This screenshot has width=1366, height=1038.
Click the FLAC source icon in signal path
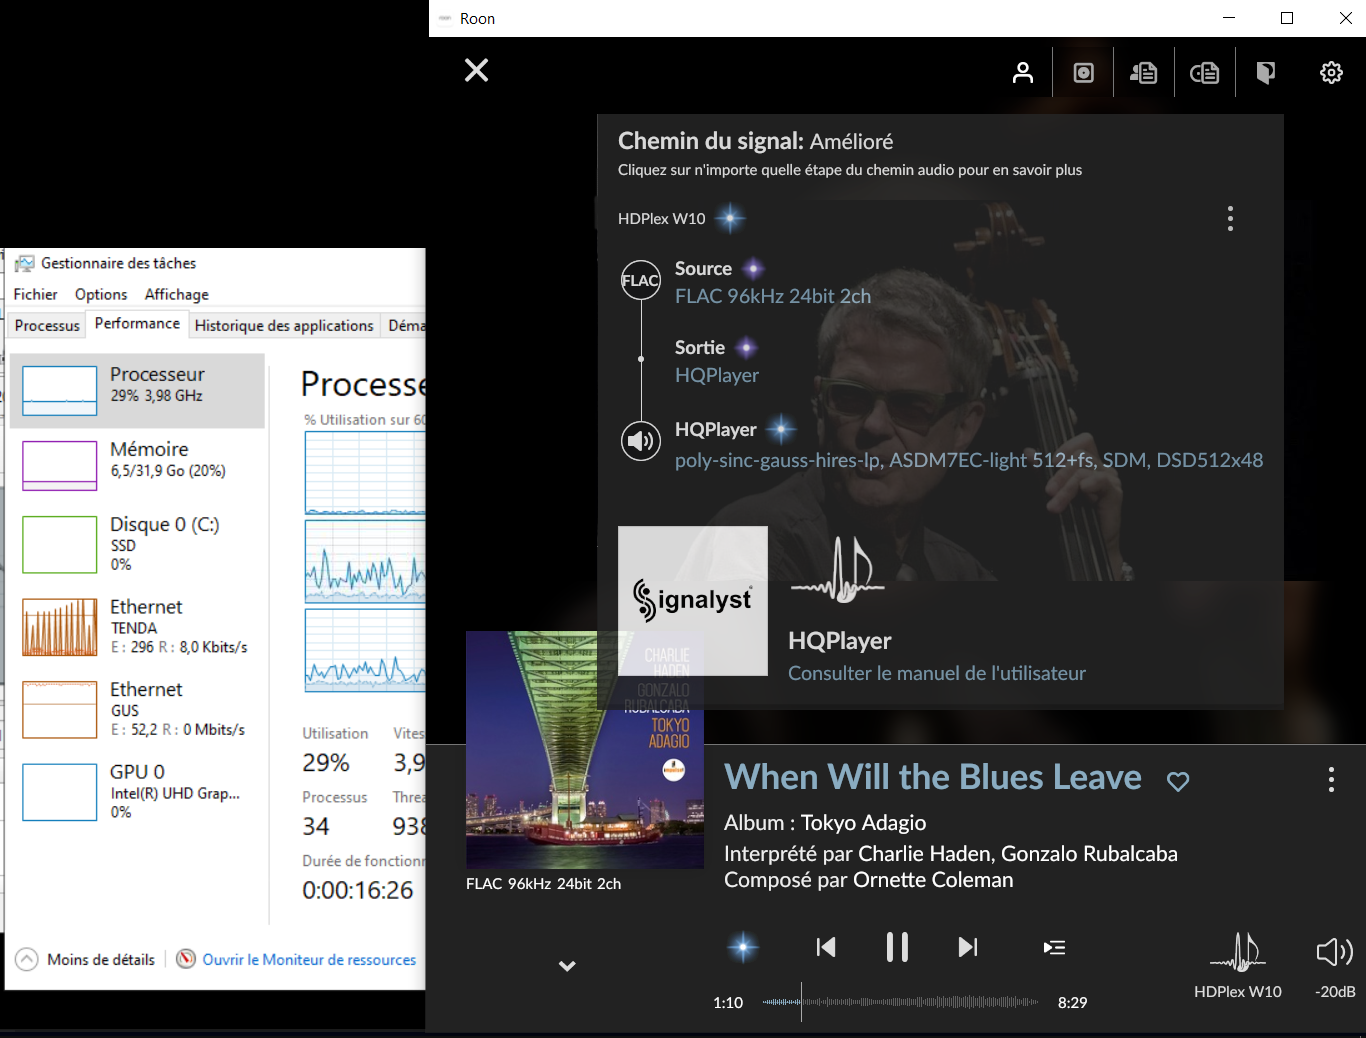tap(641, 280)
